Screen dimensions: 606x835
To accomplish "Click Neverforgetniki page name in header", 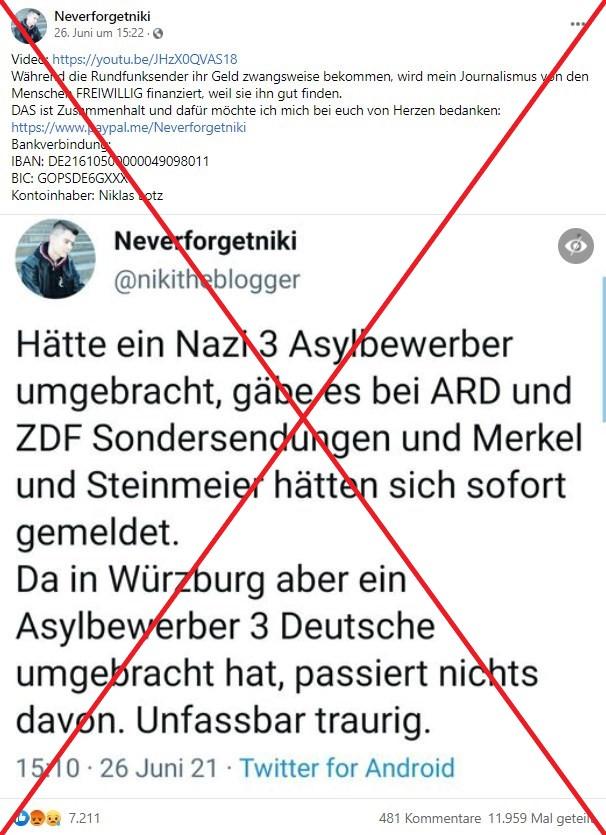I will [102, 17].
